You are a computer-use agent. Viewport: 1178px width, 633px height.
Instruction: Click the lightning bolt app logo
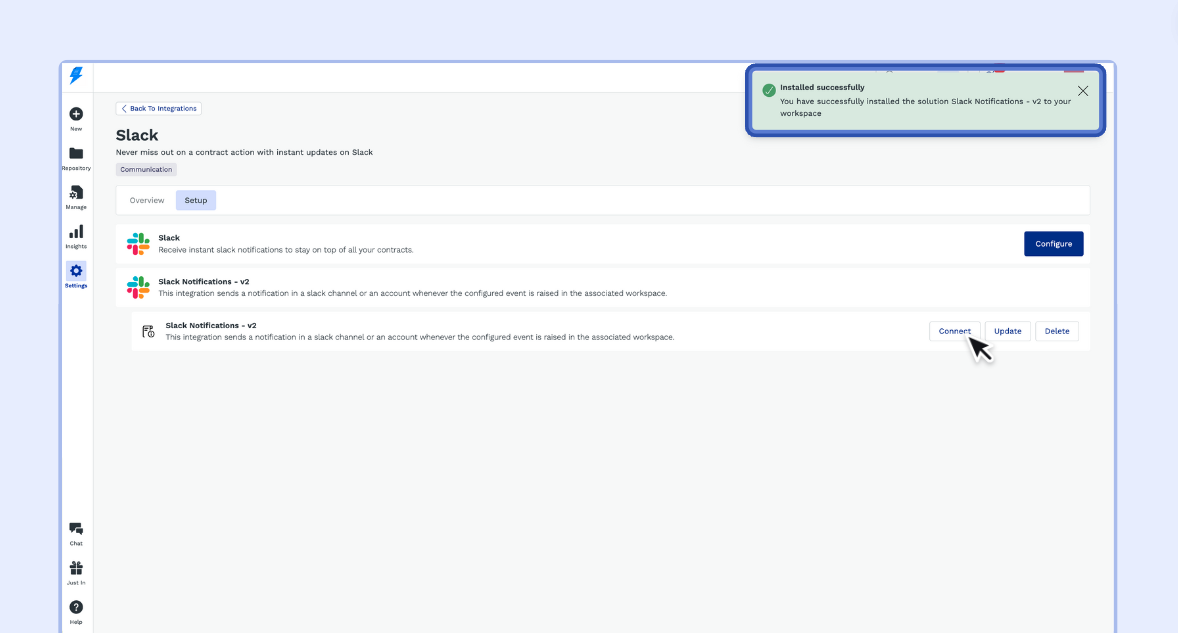pyautogui.click(x=76, y=75)
